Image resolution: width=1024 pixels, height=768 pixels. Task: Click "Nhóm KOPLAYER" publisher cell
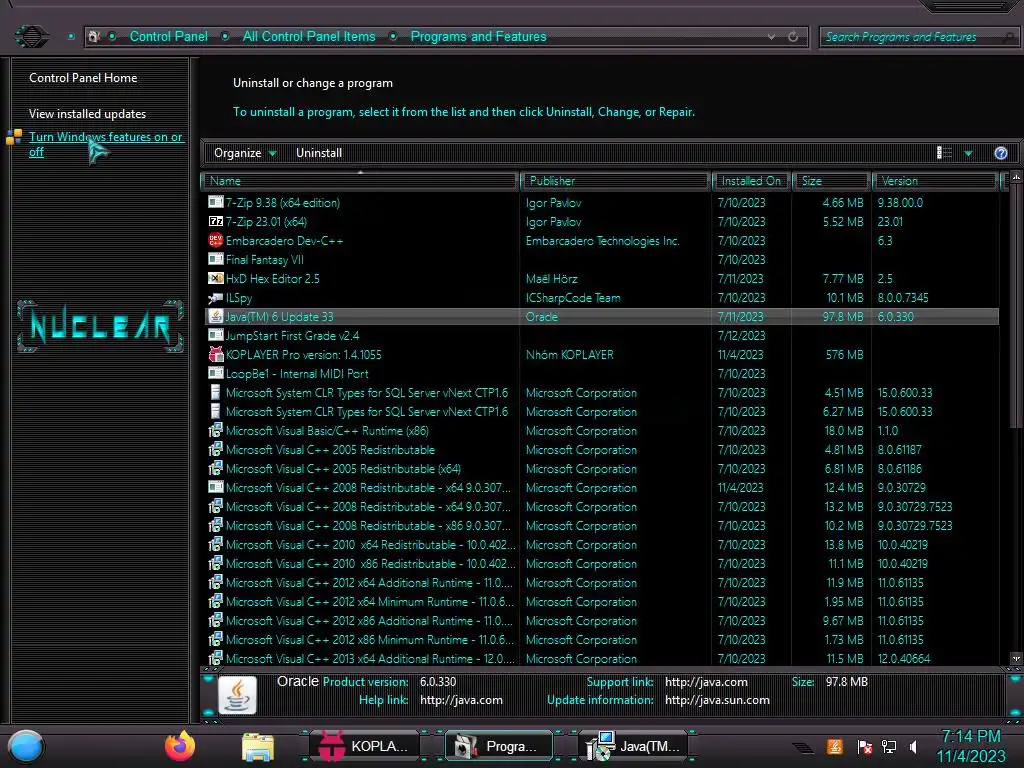pyautogui.click(x=569, y=355)
